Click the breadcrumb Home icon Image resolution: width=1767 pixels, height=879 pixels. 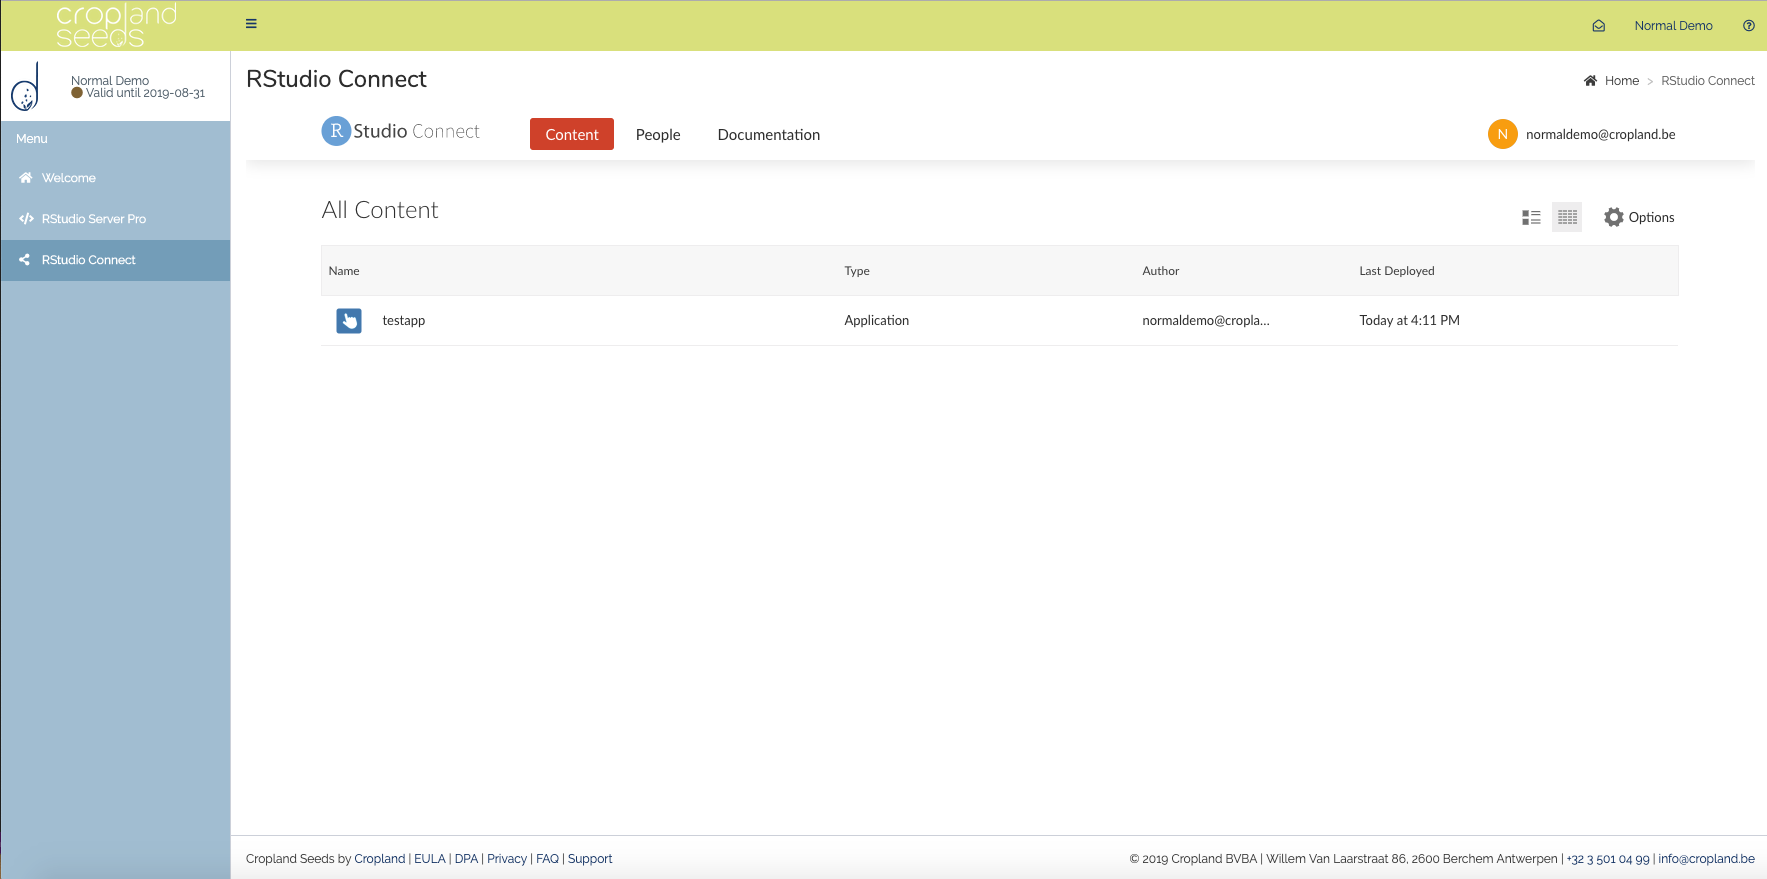(1590, 81)
